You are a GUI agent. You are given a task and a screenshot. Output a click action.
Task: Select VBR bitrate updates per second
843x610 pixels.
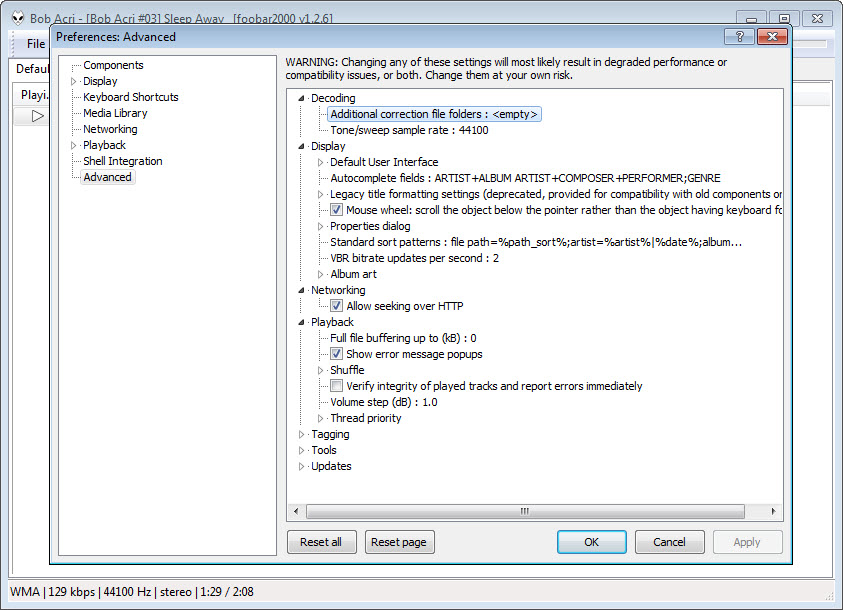(x=415, y=258)
